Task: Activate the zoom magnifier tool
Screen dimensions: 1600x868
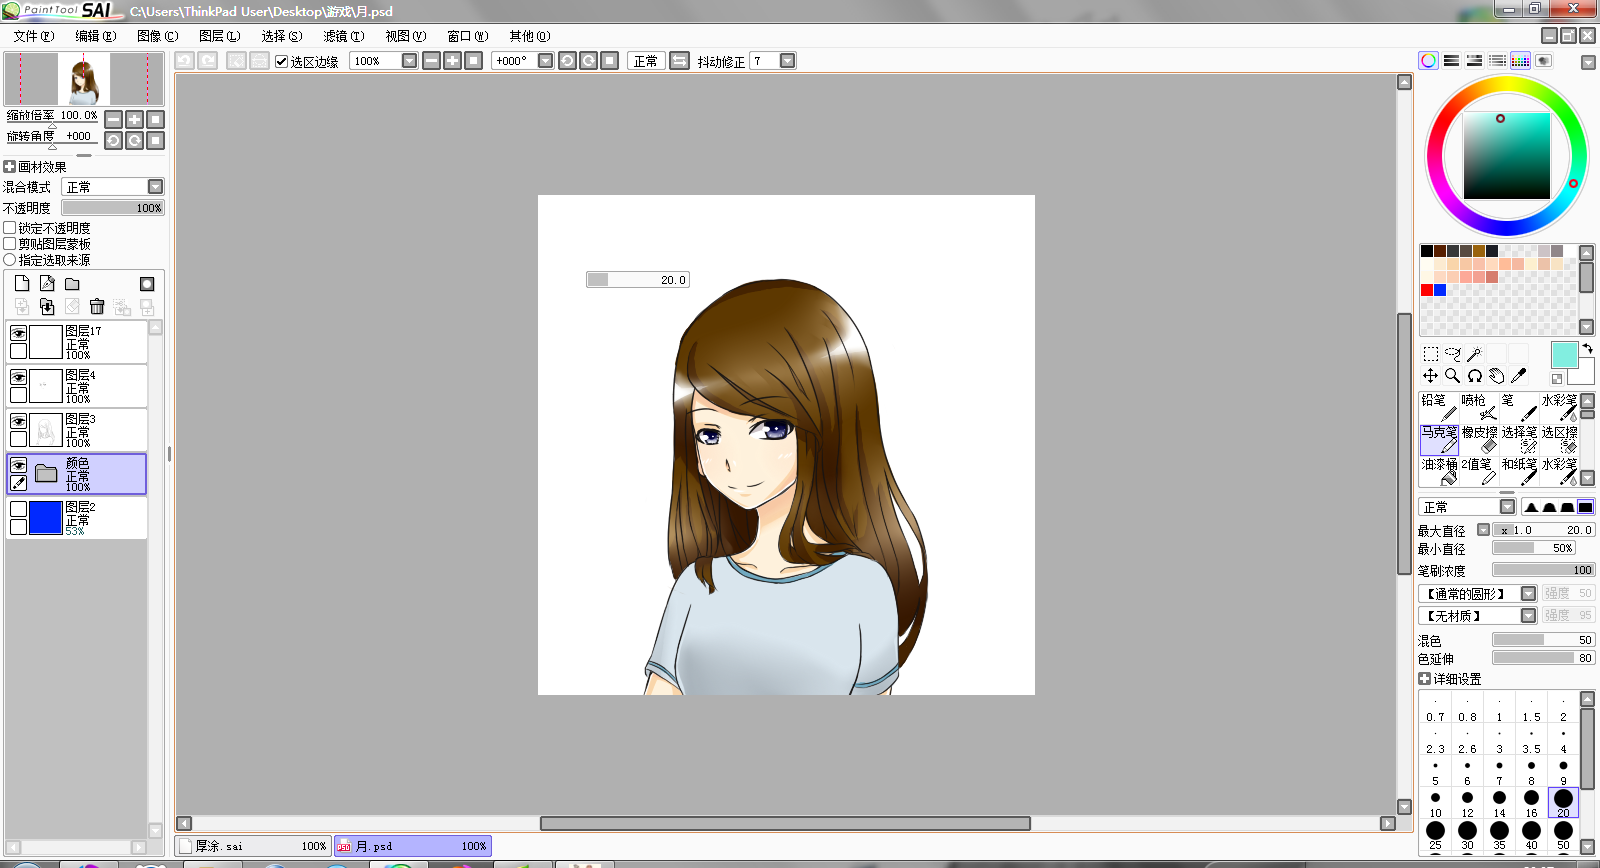Action: (x=1453, y=376)
